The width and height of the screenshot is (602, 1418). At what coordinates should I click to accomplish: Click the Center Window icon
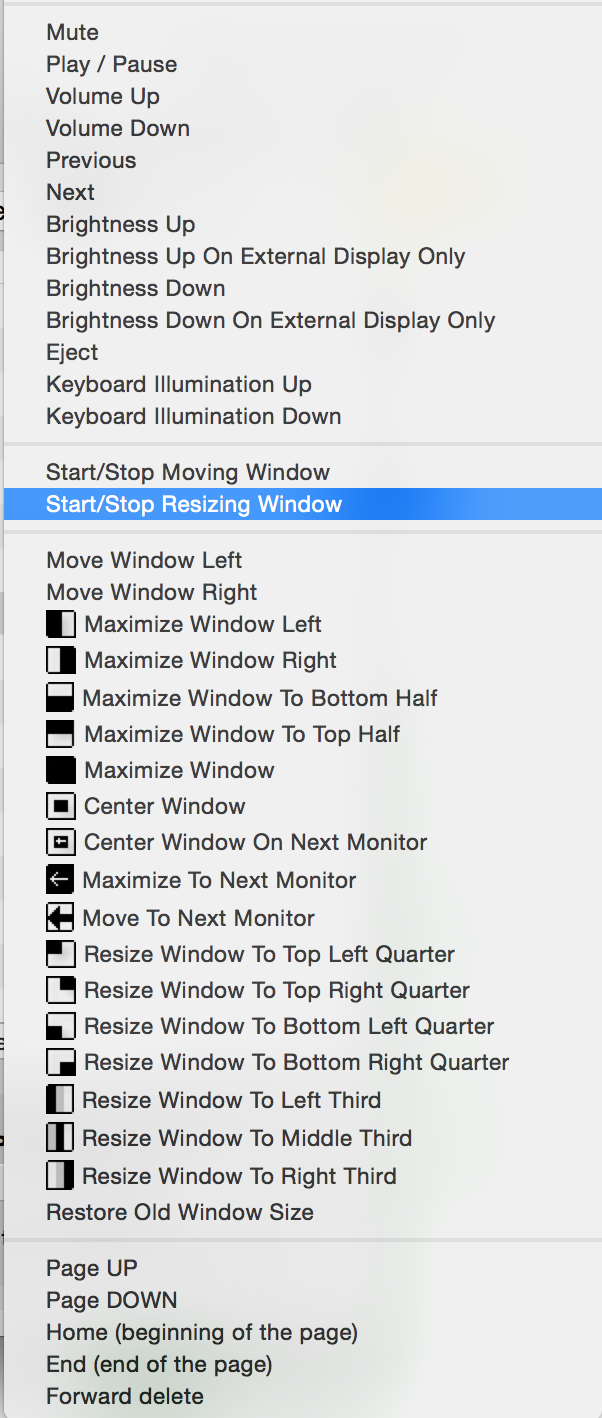coord(61,806)
